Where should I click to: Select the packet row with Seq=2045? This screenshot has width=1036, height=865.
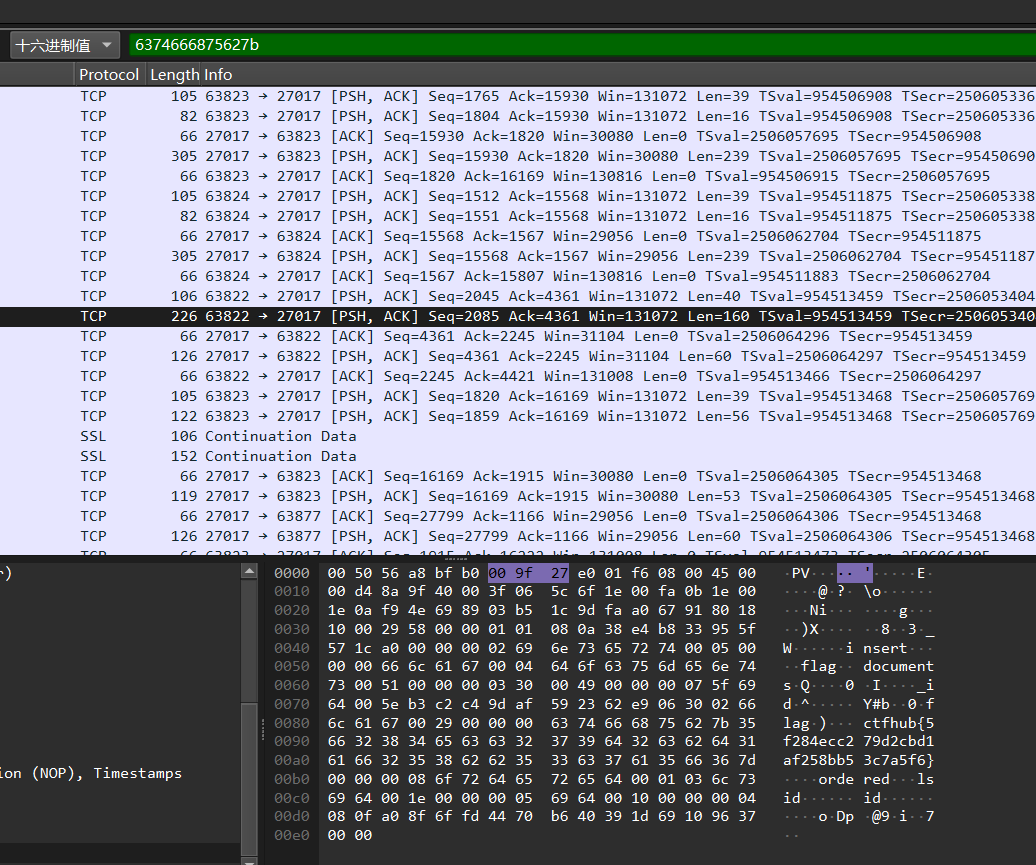click(x=518, y=296)
